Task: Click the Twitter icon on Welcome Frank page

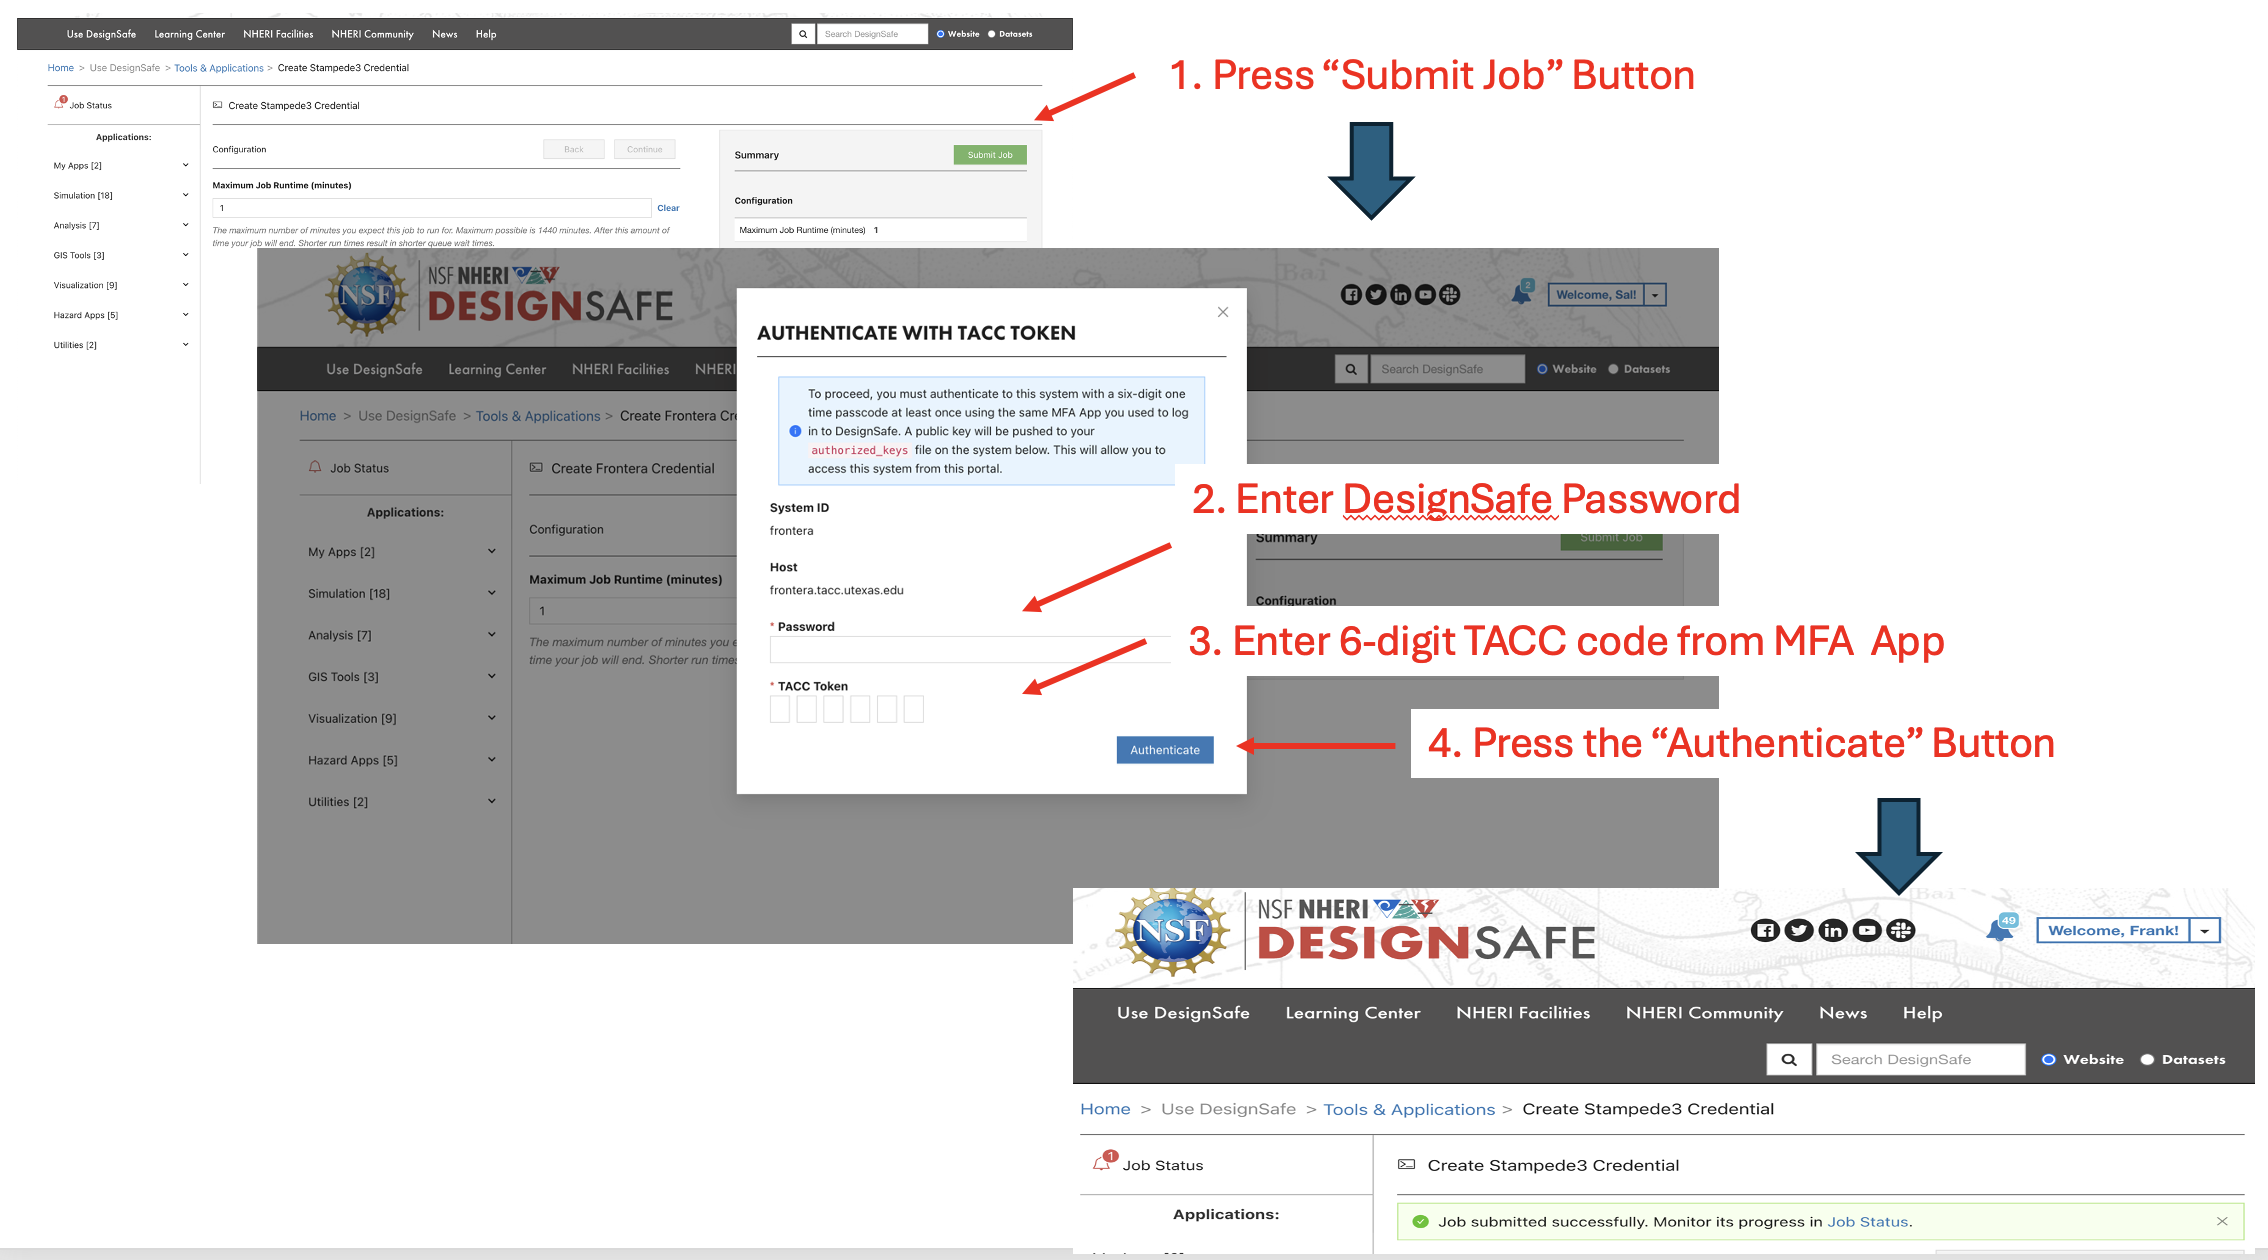Action: click(1799, 931)
